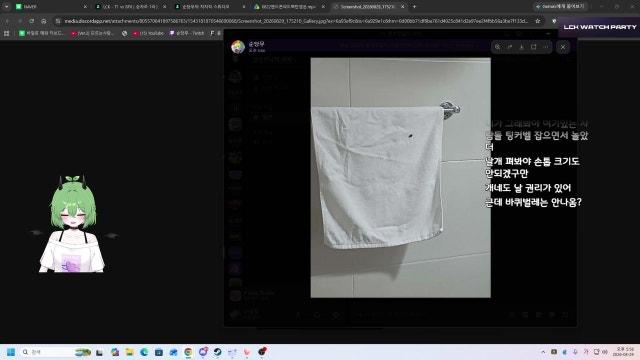Open the apps grid icon in the bookmarks bar
Image resolution: width=640 pixels, height=360 pixels.
7,33
